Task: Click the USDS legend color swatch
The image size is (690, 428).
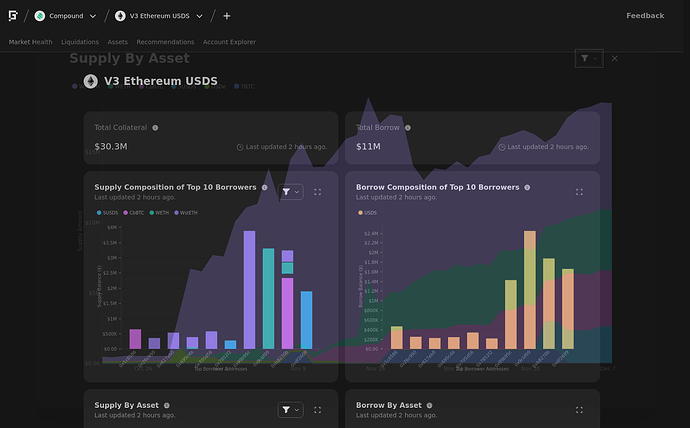Action: 360,213
